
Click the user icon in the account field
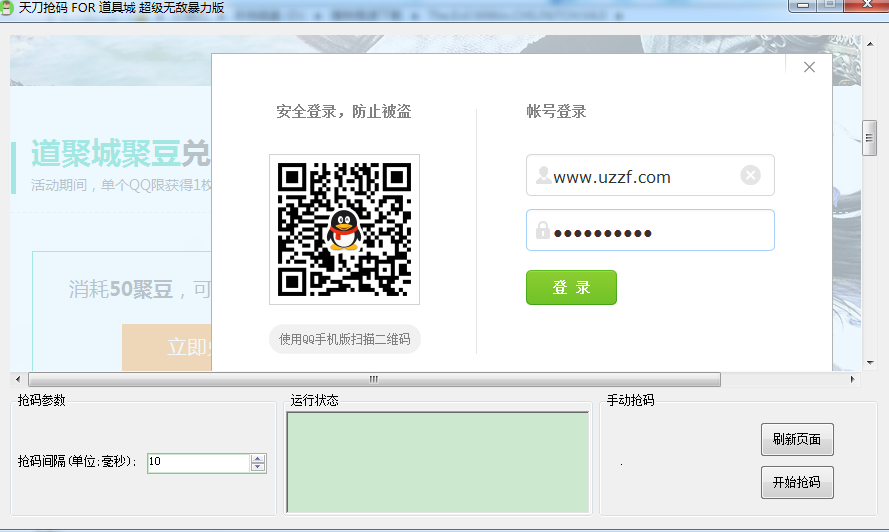point(543,175)
